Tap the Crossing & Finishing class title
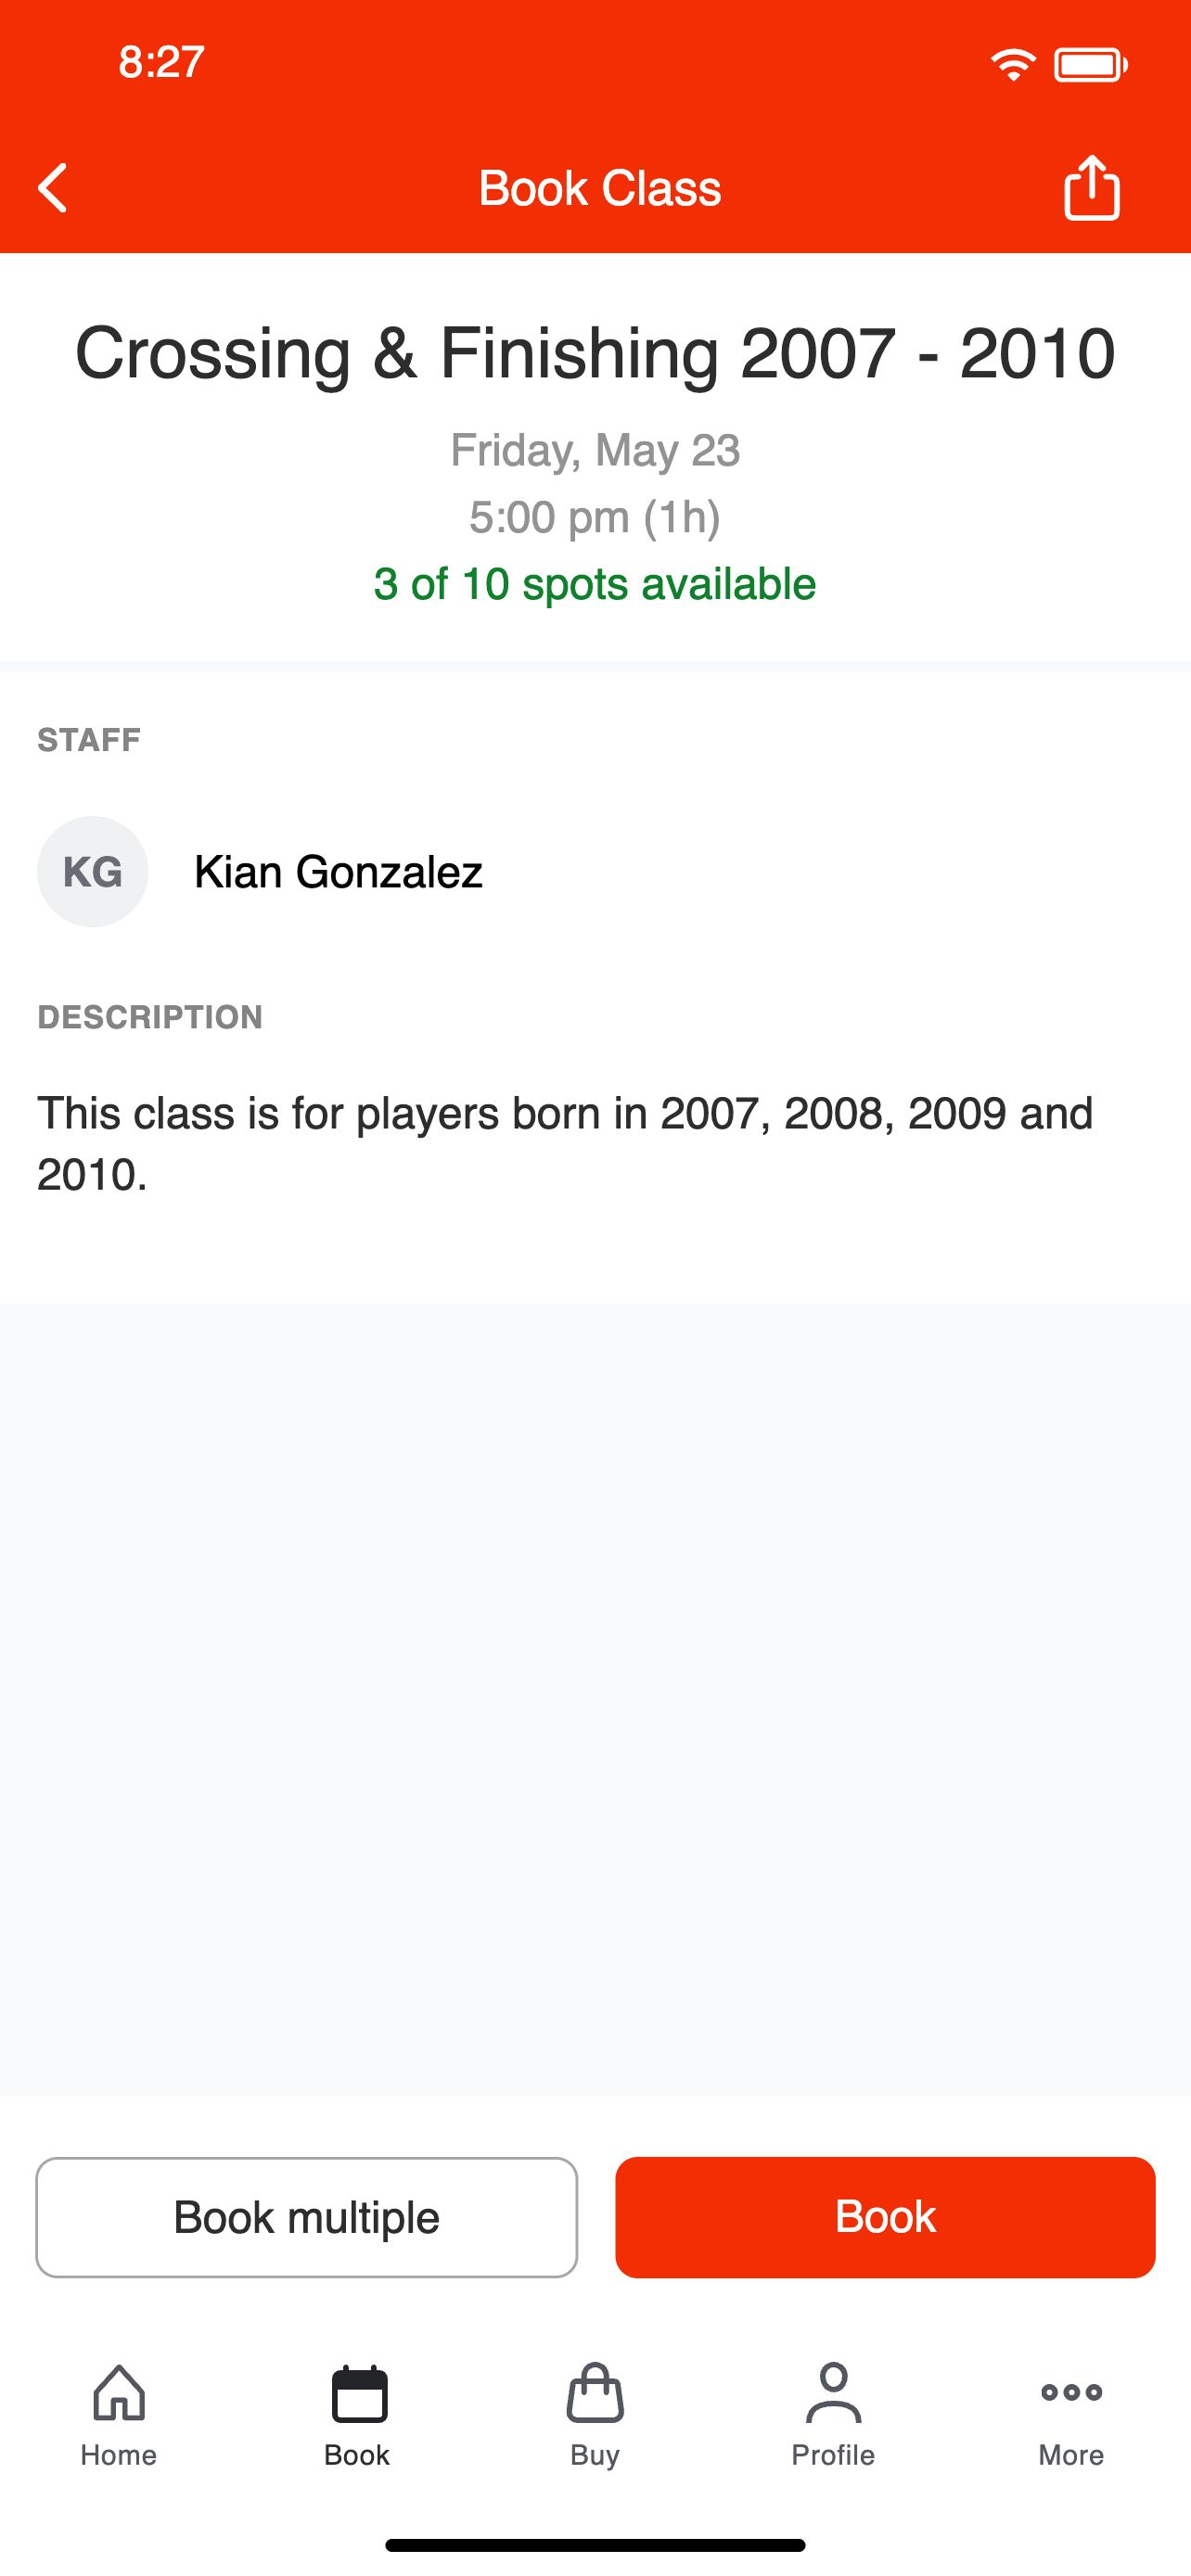Screen dimensions: 1191x2576 pos(595,353)
